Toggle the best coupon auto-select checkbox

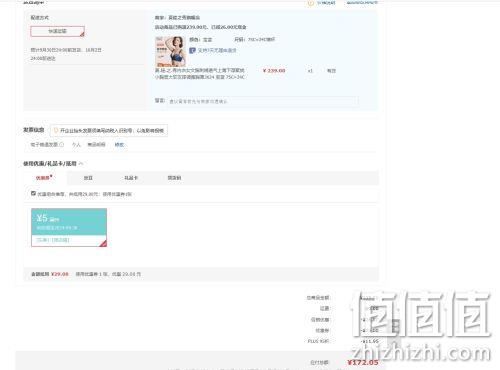pyautogui.click(x=33, y=193)
